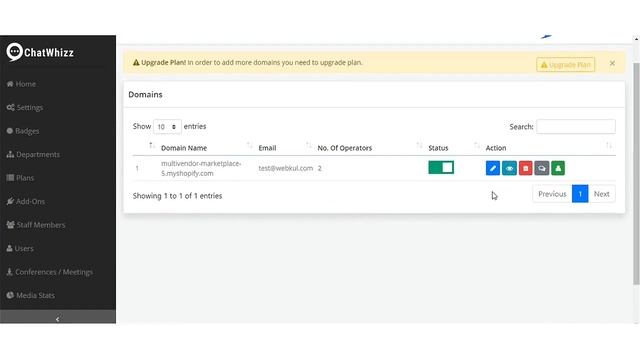The width and height of the screenshot is (640, 360).
Task: Open the entries per page dropdown
Action: [167, 127]
